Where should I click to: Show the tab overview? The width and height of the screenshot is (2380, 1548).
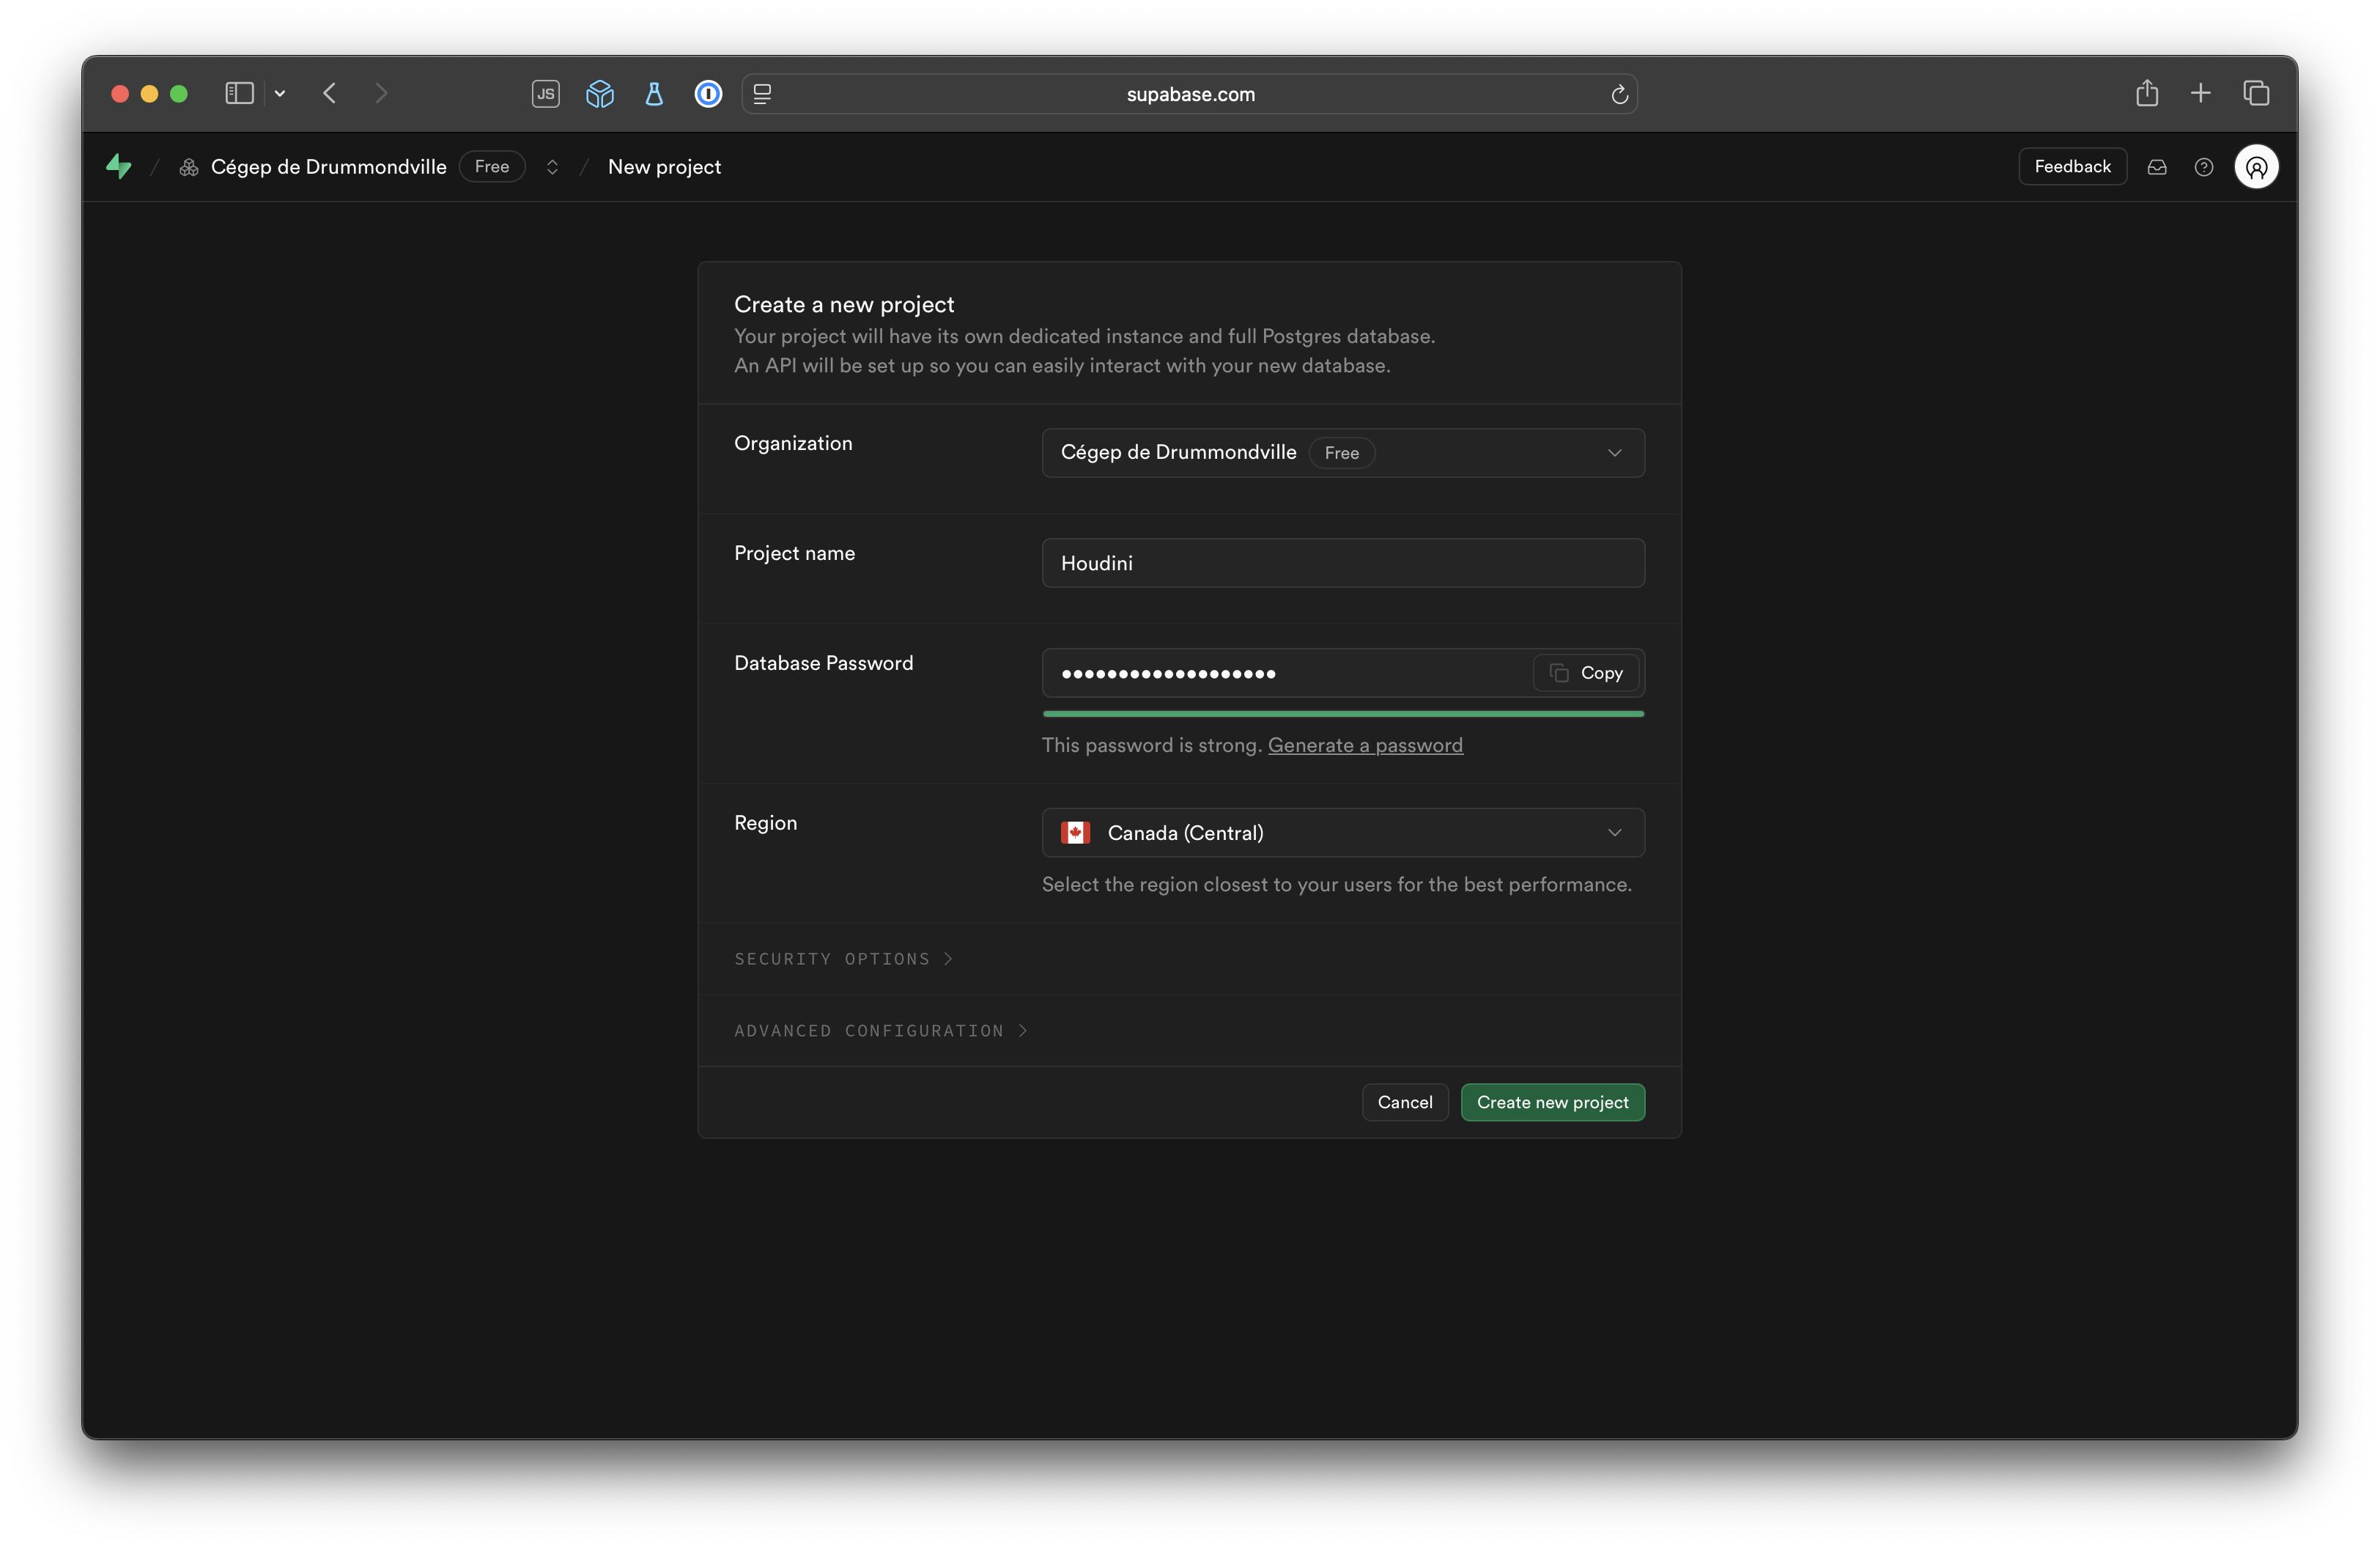(2256, 93)
